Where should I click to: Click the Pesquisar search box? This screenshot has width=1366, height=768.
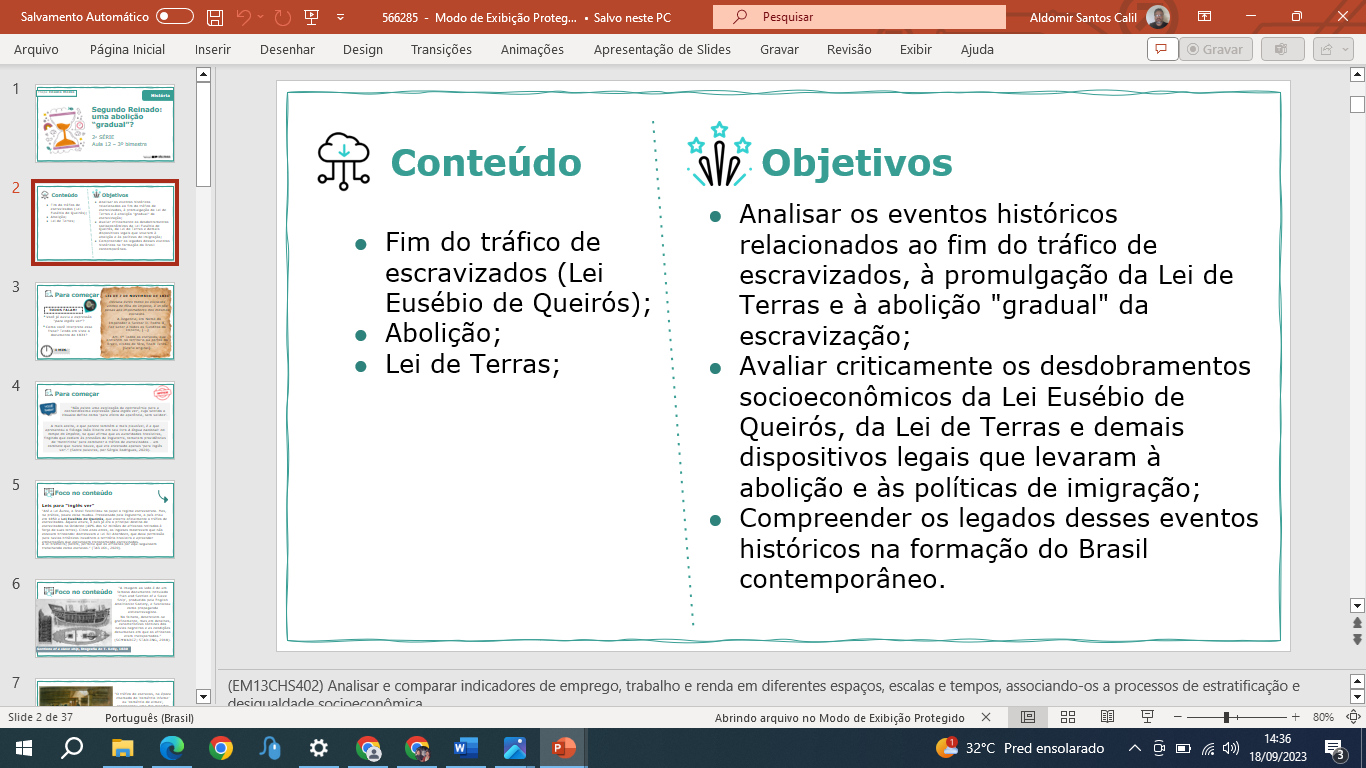pyautogui.click(x=858, y=17)
